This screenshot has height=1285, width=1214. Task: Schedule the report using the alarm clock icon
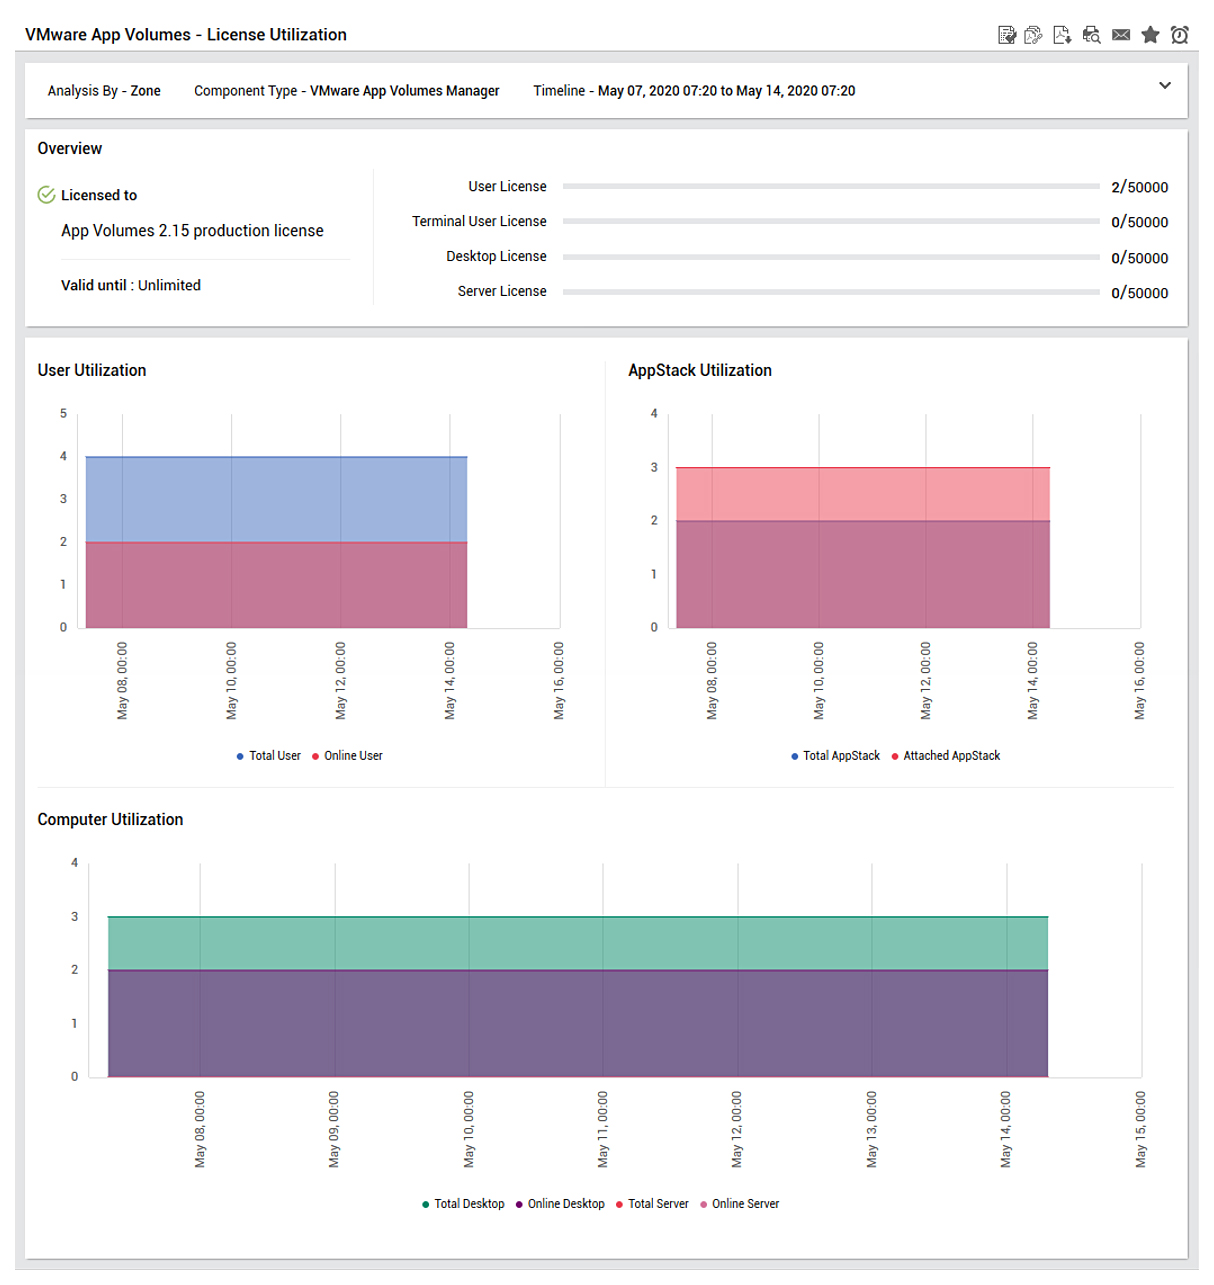[1180, 35]
